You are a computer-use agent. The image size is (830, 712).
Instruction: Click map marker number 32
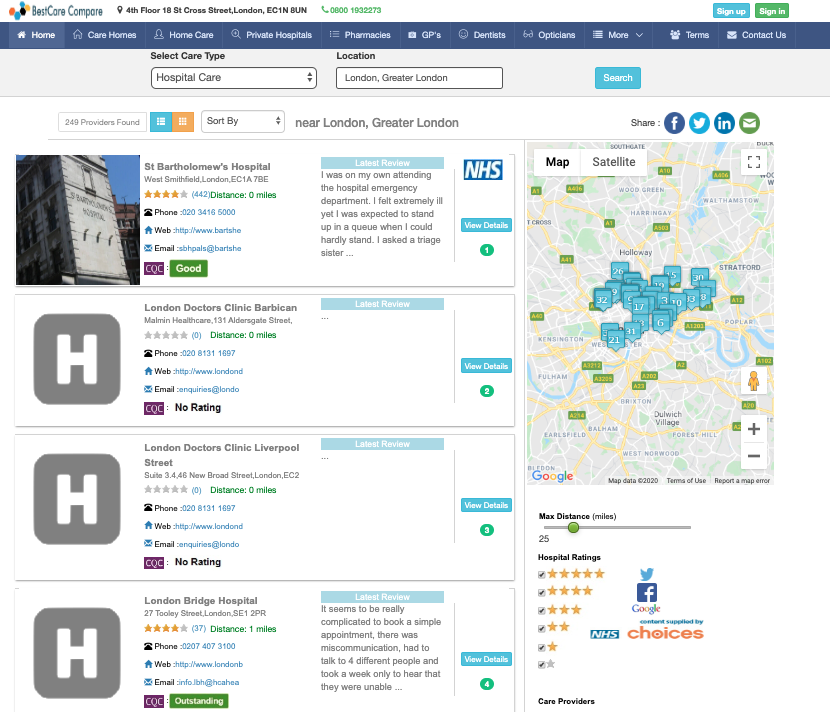coord(602,300)
